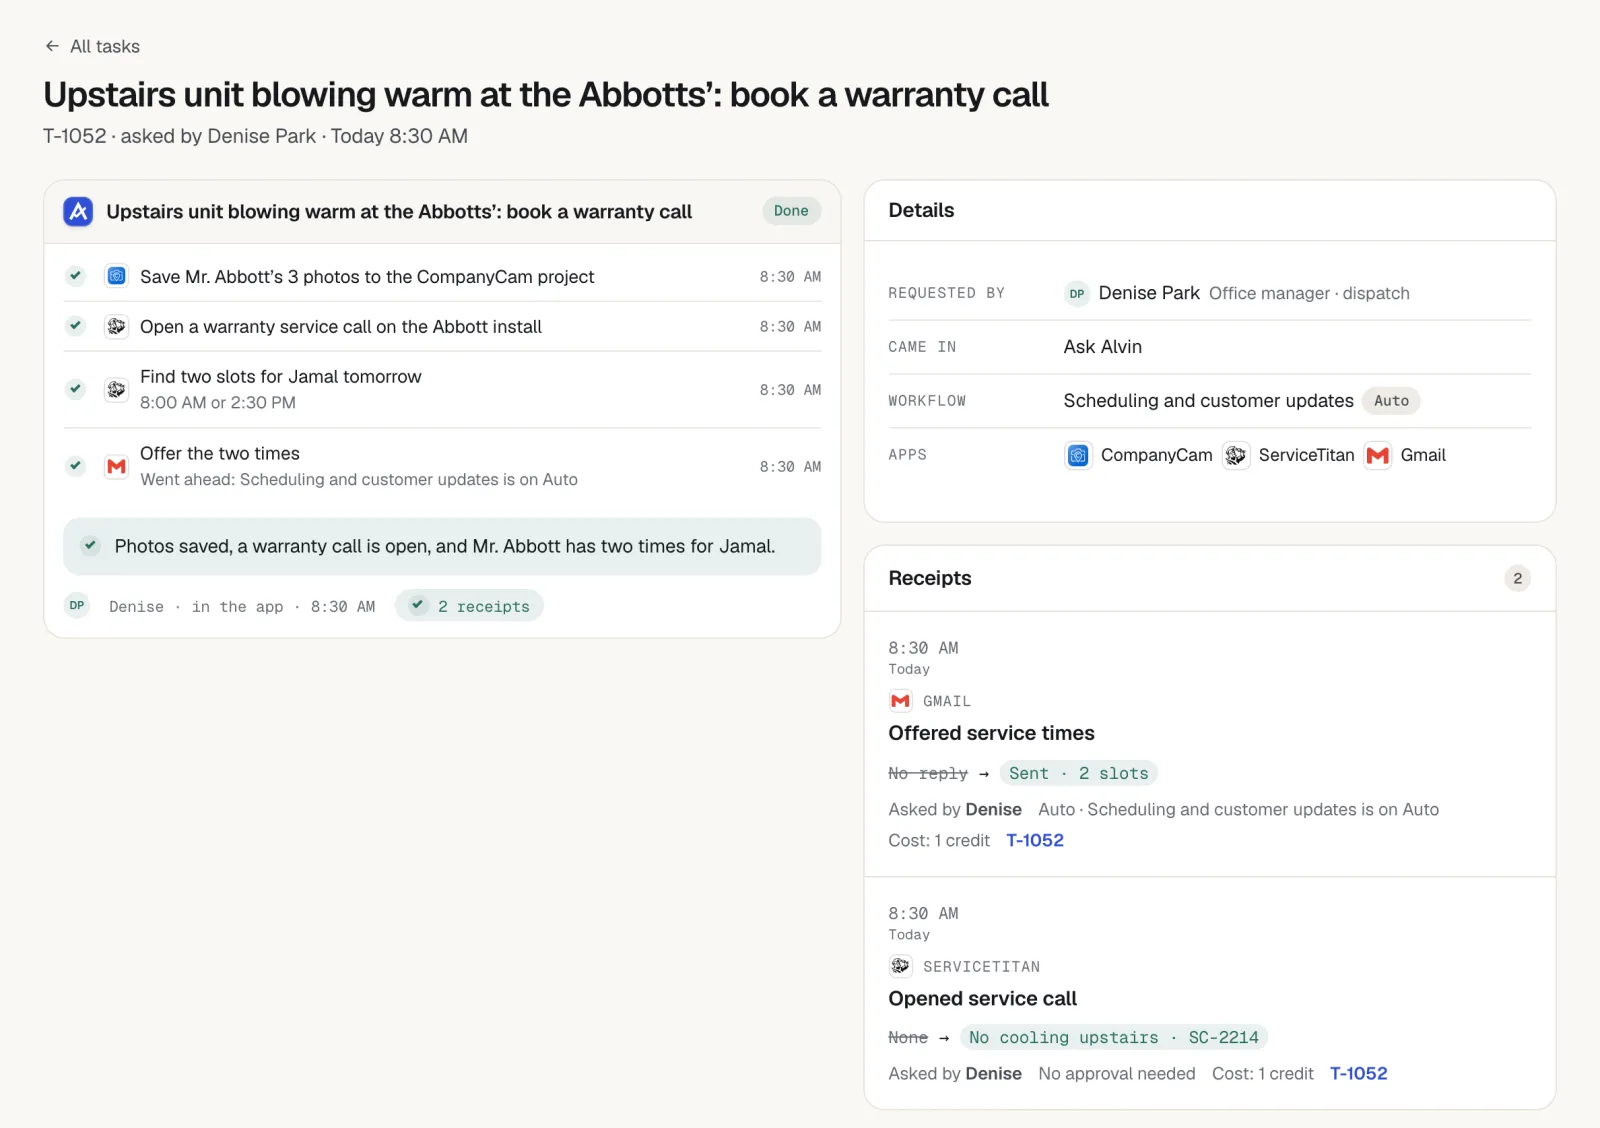This screenshot has height=1128, width=1600.
Task: Click the Alvin logo icon in task card header
Action: pos(78,211)
